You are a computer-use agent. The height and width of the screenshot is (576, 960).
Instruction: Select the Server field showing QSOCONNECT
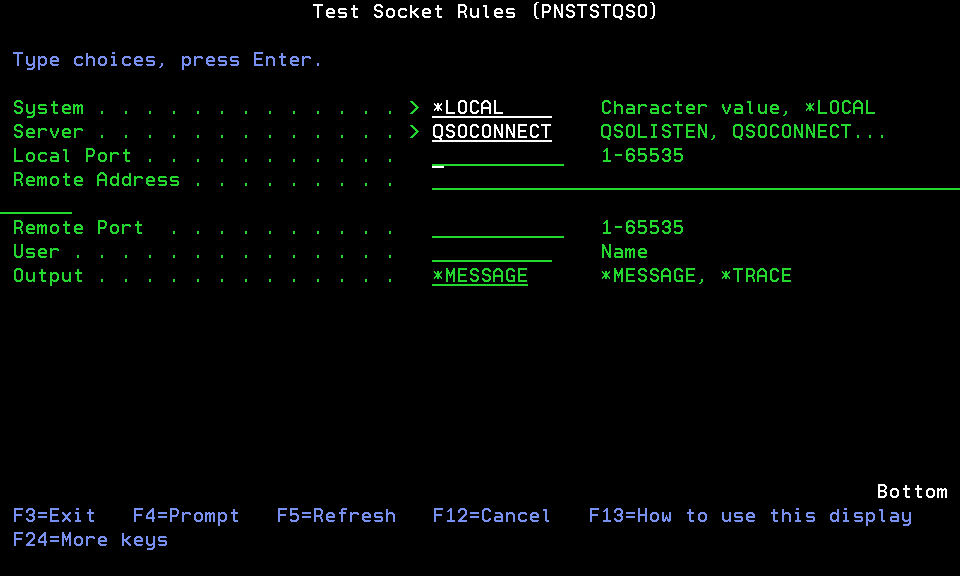coord(491,132)
